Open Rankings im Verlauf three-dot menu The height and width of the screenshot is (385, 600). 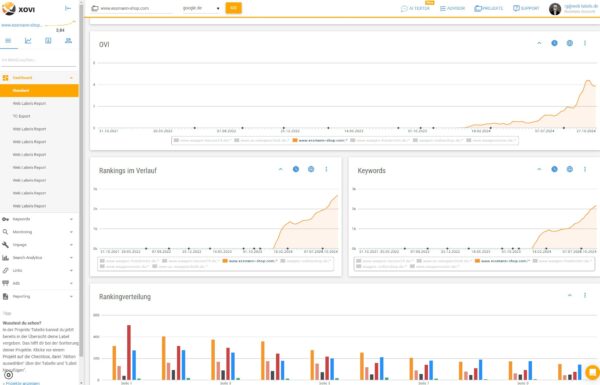click(x=326, y=169)
